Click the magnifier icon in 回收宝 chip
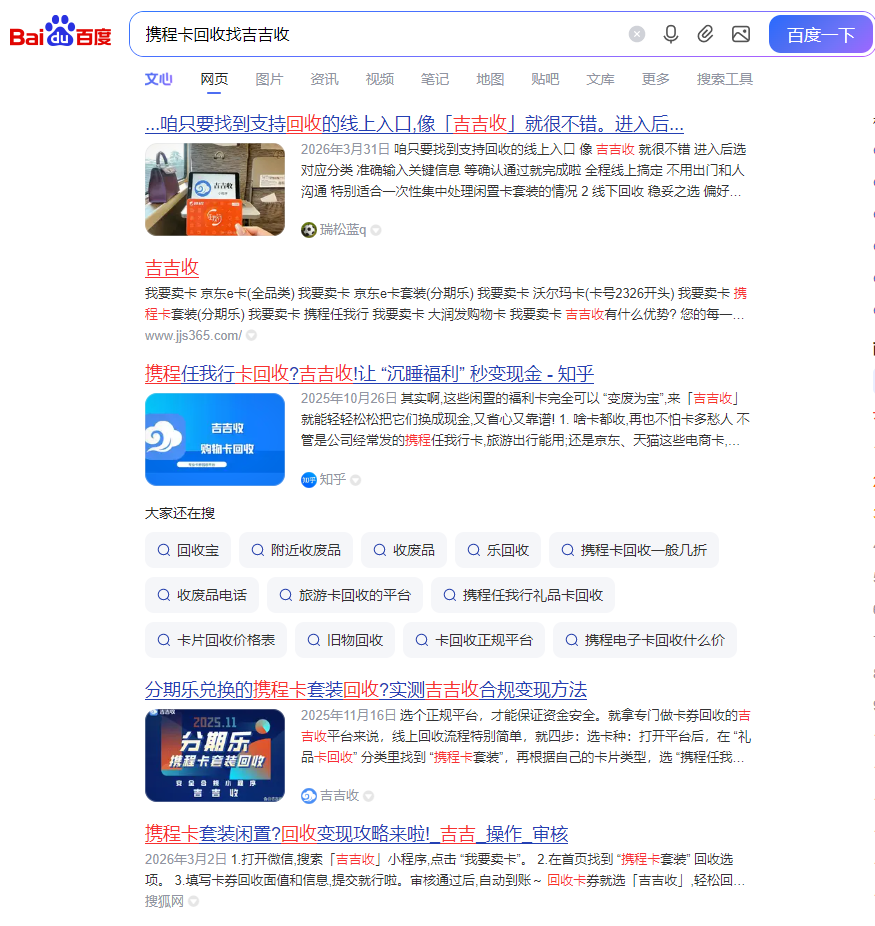The height and width of the screenshot is (926, 875). point(163,549)
